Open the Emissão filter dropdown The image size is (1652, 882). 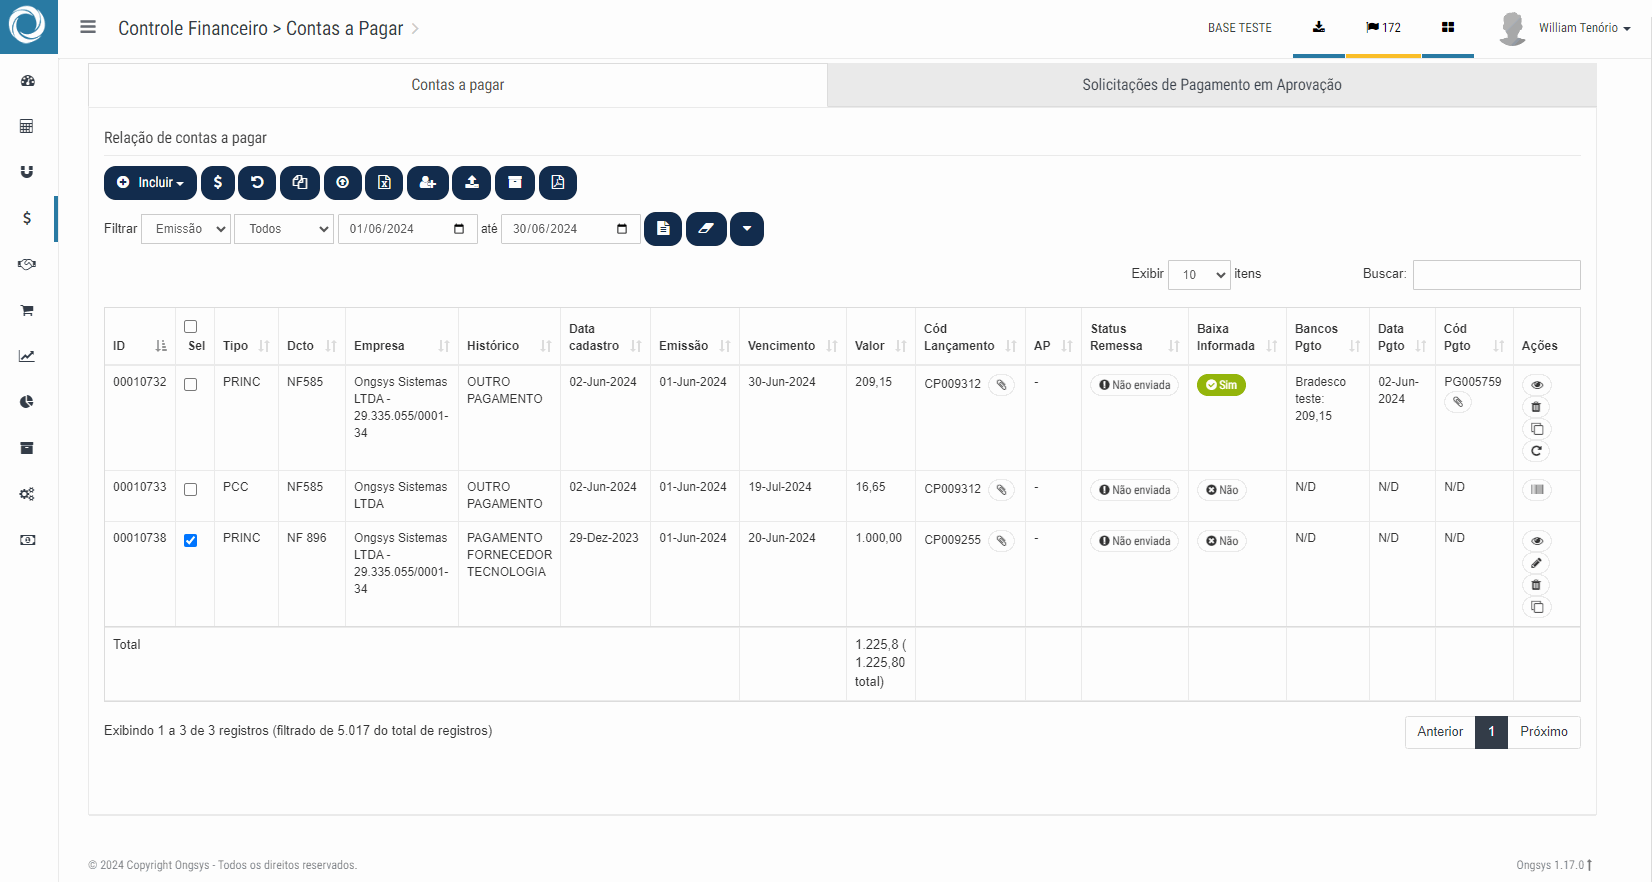[186, 229]
